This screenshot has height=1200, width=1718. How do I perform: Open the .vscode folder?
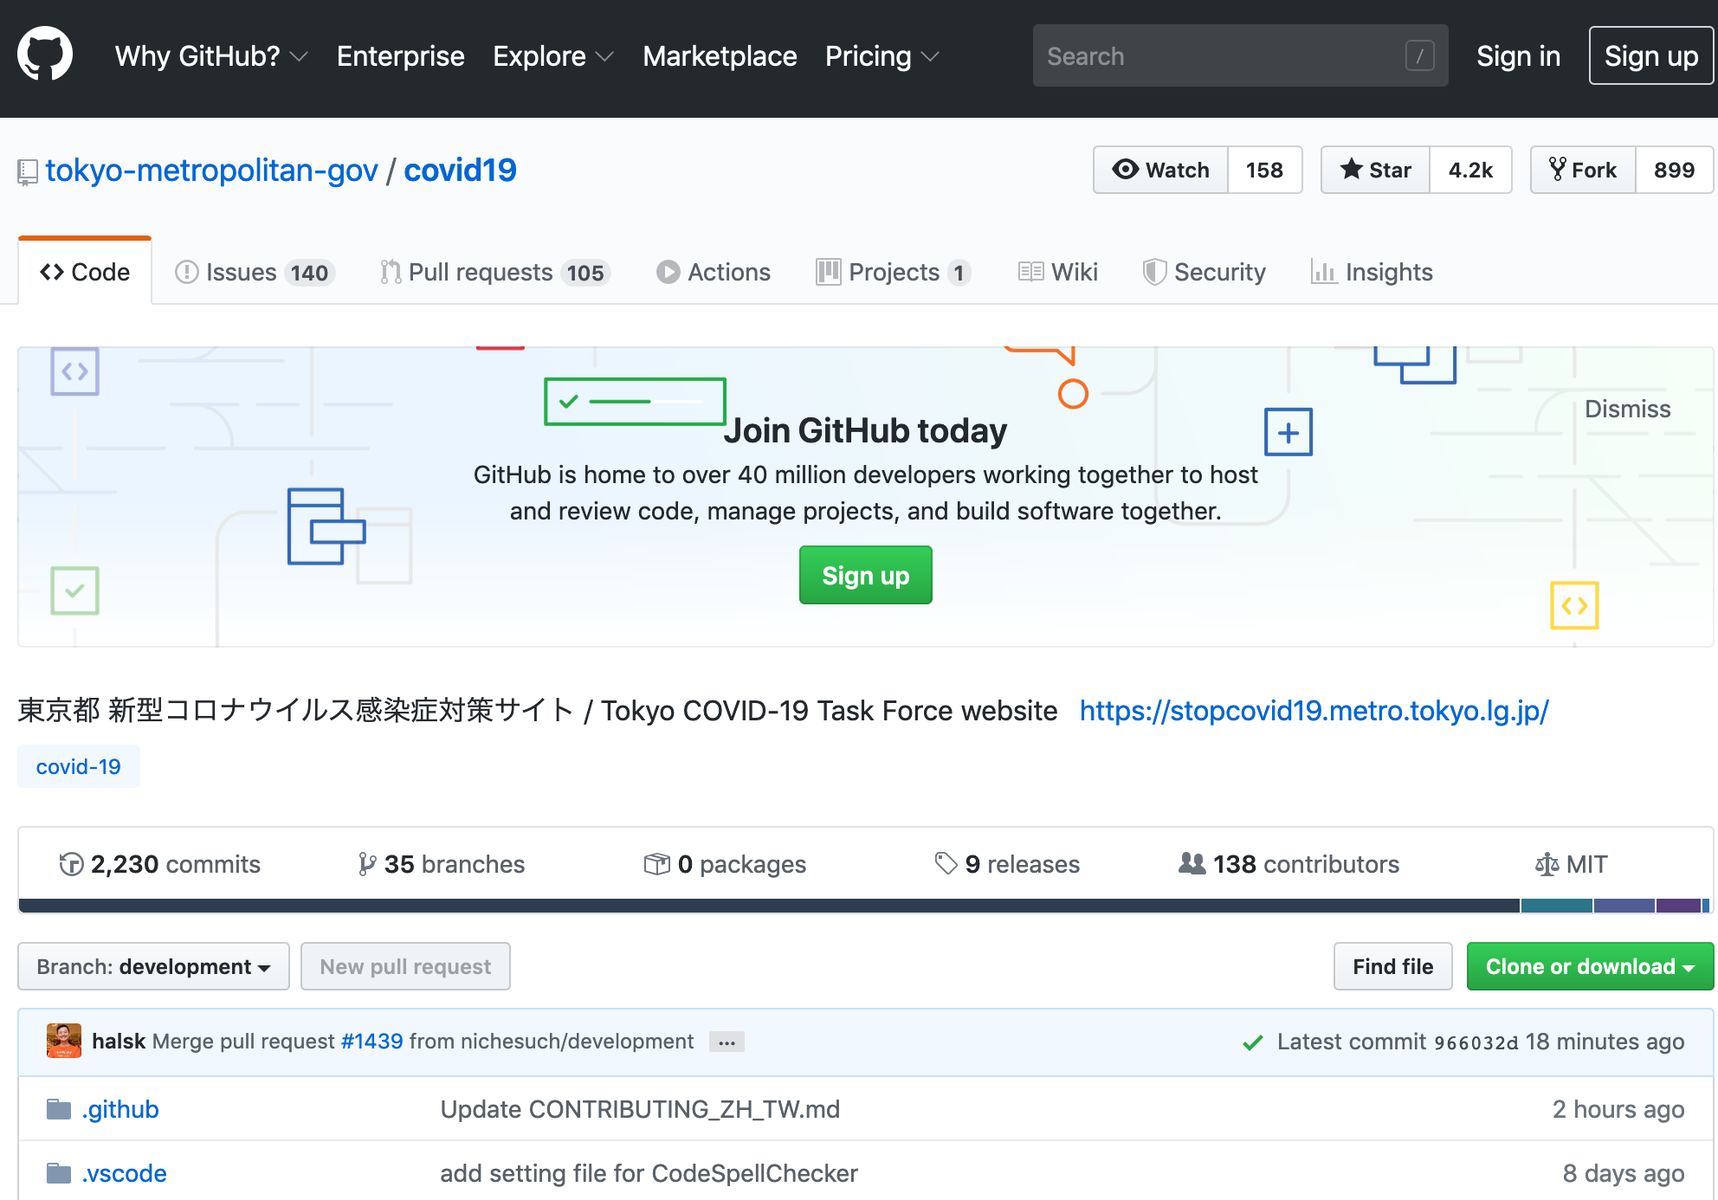click(124, 1173)
